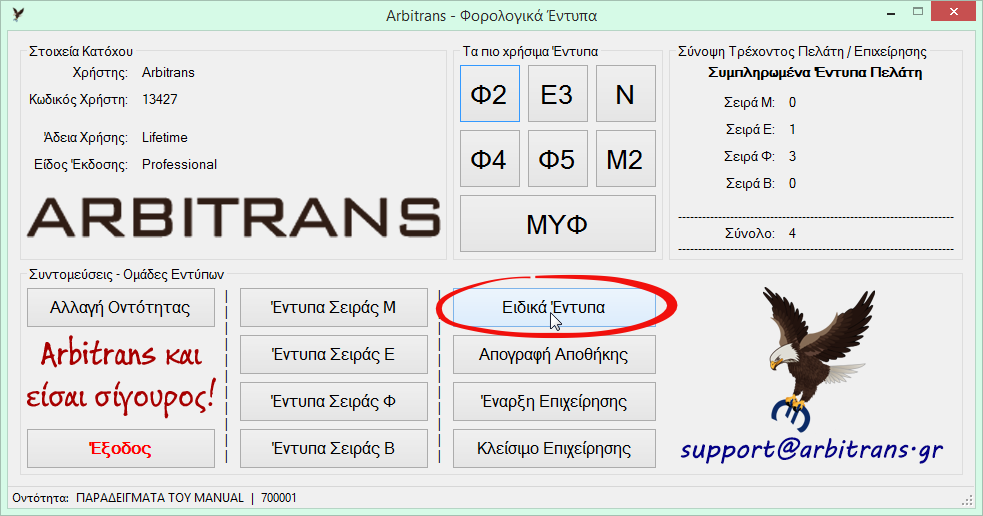Click the 'Professional' edition value
Image resolution: width=983 pixels, height=516 pixels.
pos(179,164)
